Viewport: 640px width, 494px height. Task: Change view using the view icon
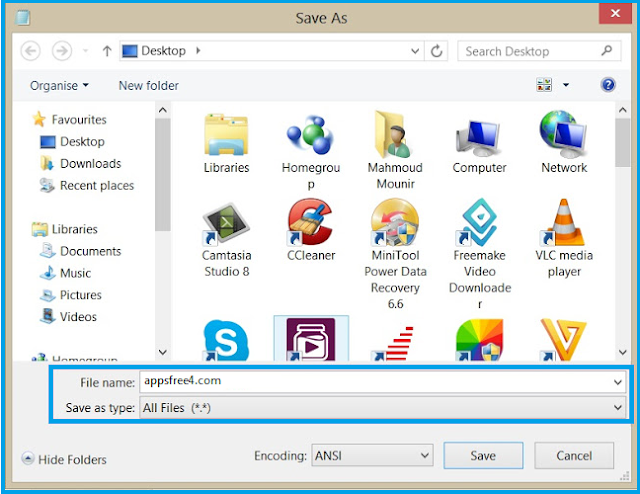(x=544, y=85)
